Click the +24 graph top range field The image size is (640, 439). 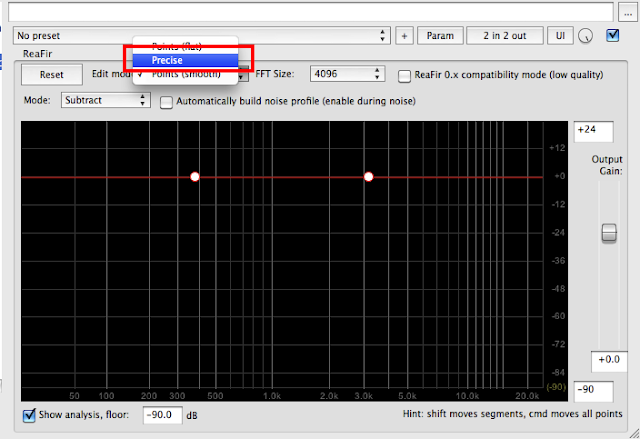593,131
